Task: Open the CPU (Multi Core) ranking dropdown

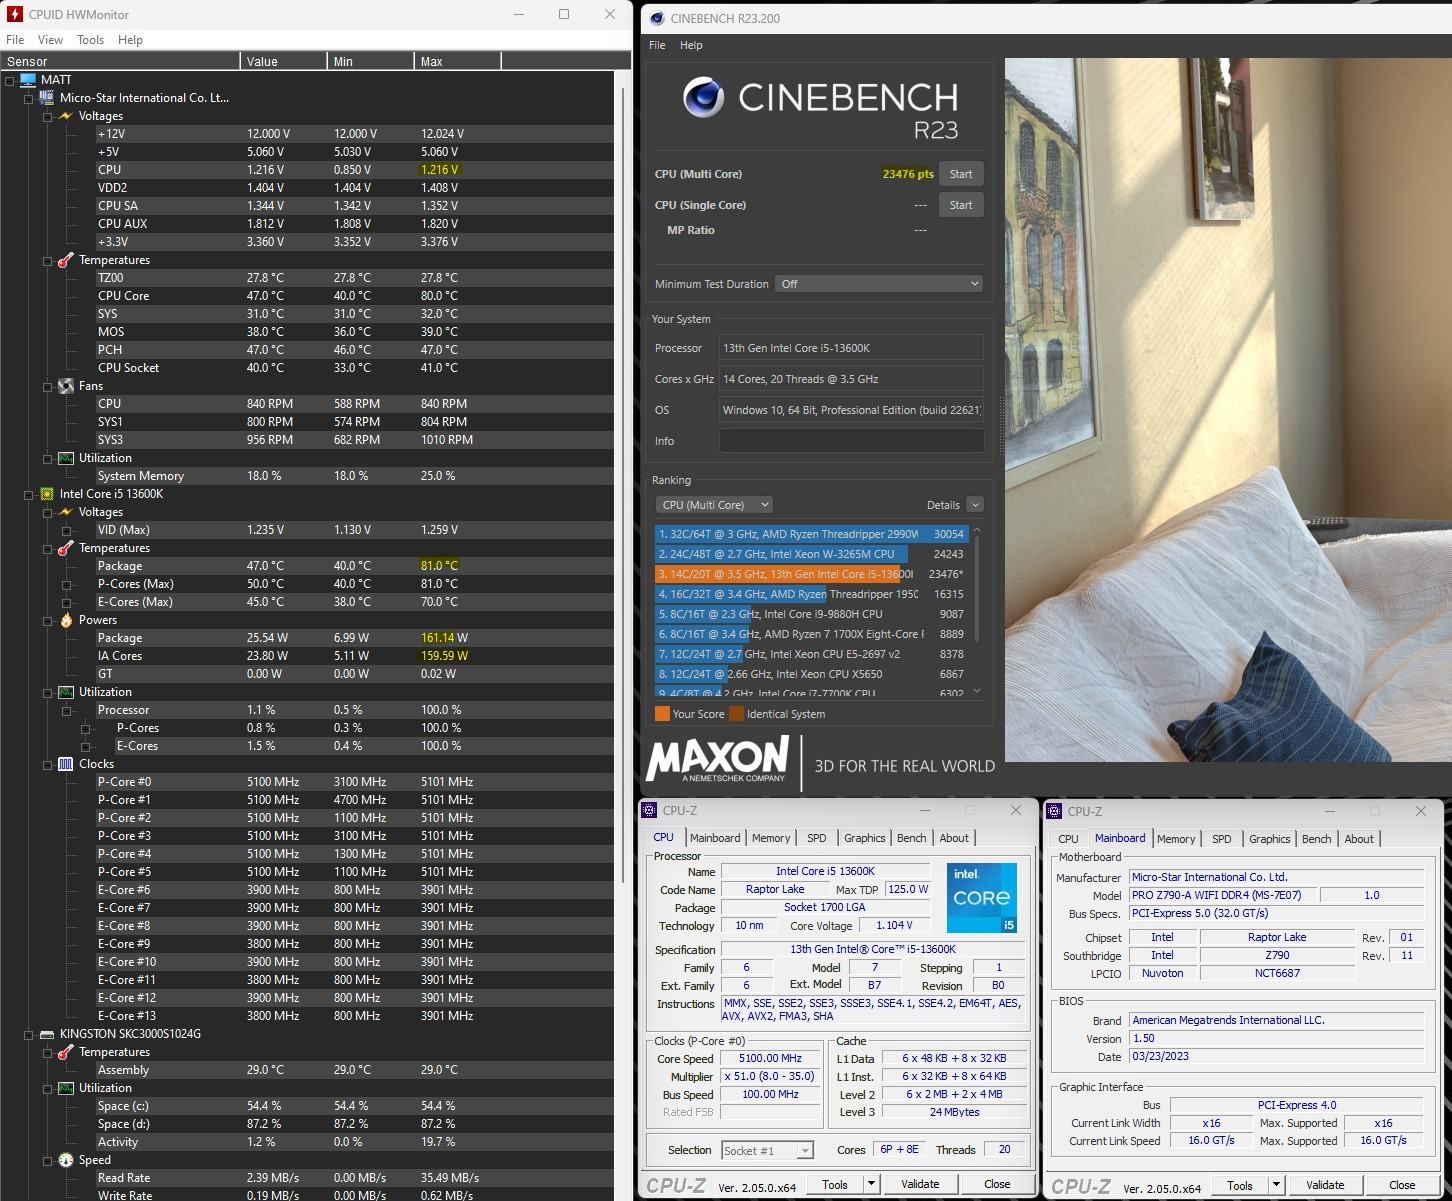Action: 714,505
